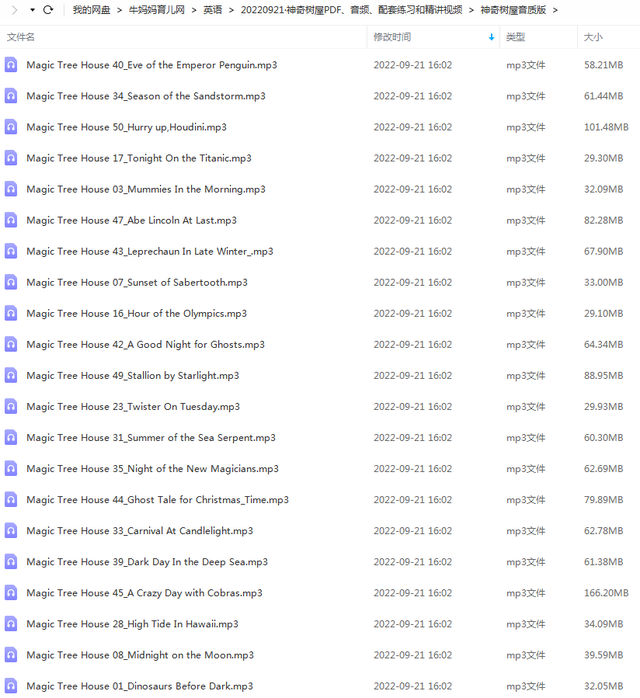Click mp3 icon of Twister On Tuesday
Image resolution: width=640 pixels, height=698 pixels.
(x=11, y=406)
